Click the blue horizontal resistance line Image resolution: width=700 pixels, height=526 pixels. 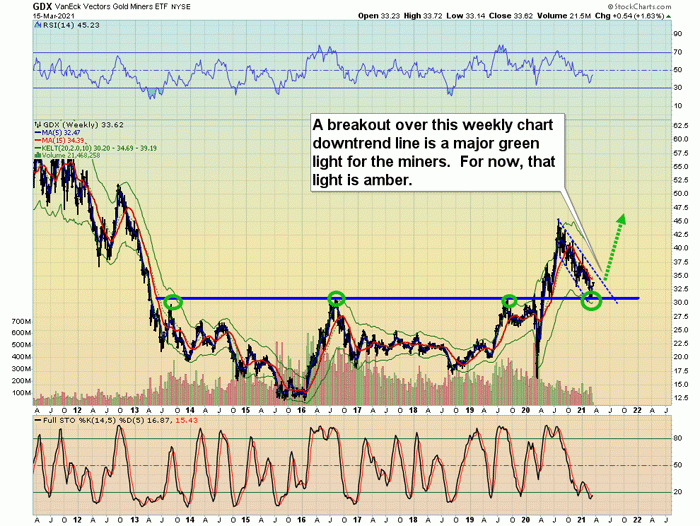(x=397, y=298)
